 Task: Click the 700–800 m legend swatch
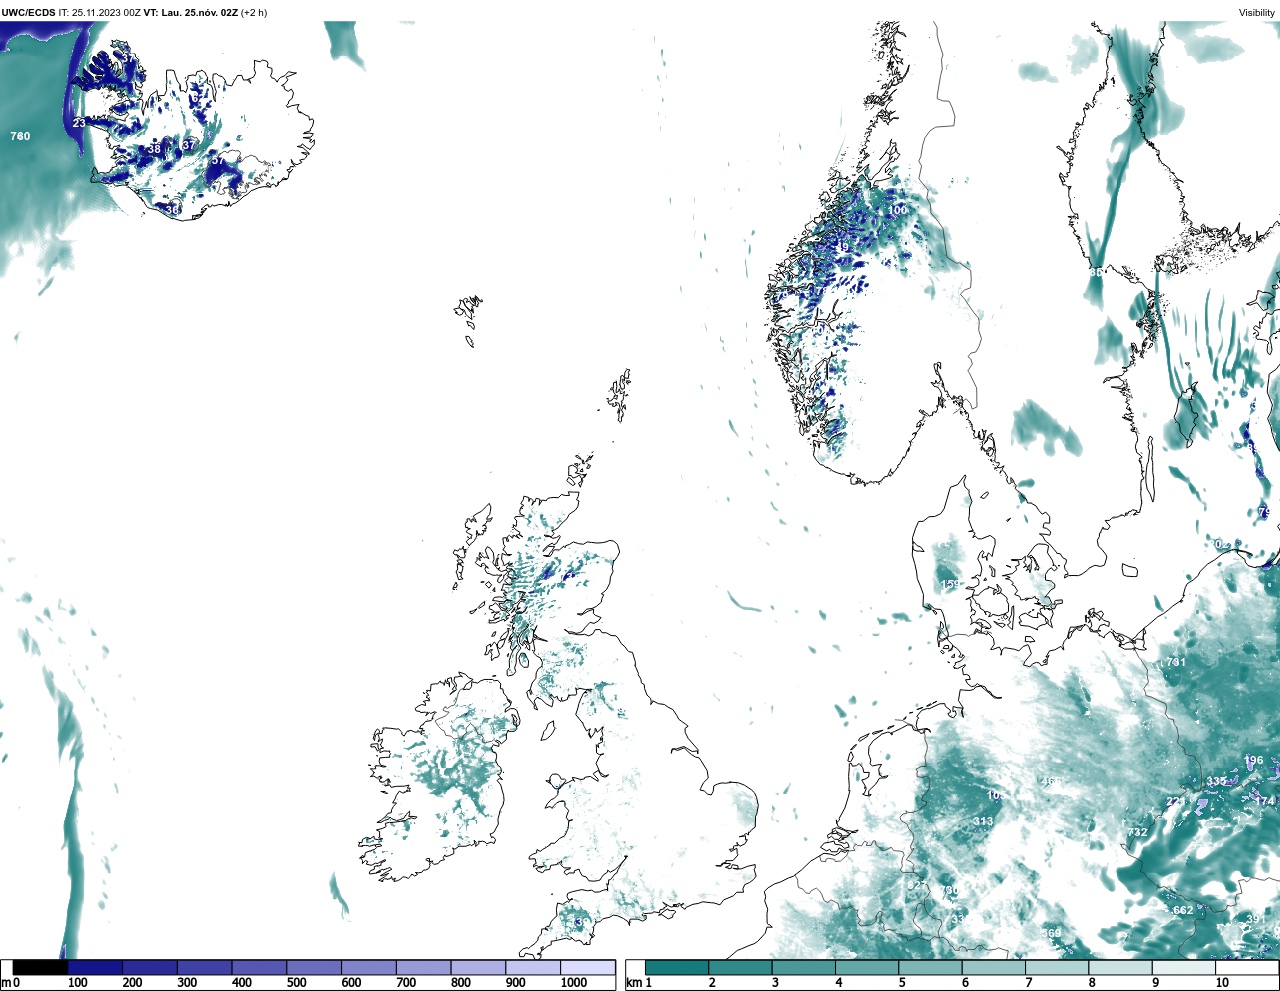click(423, 968)
